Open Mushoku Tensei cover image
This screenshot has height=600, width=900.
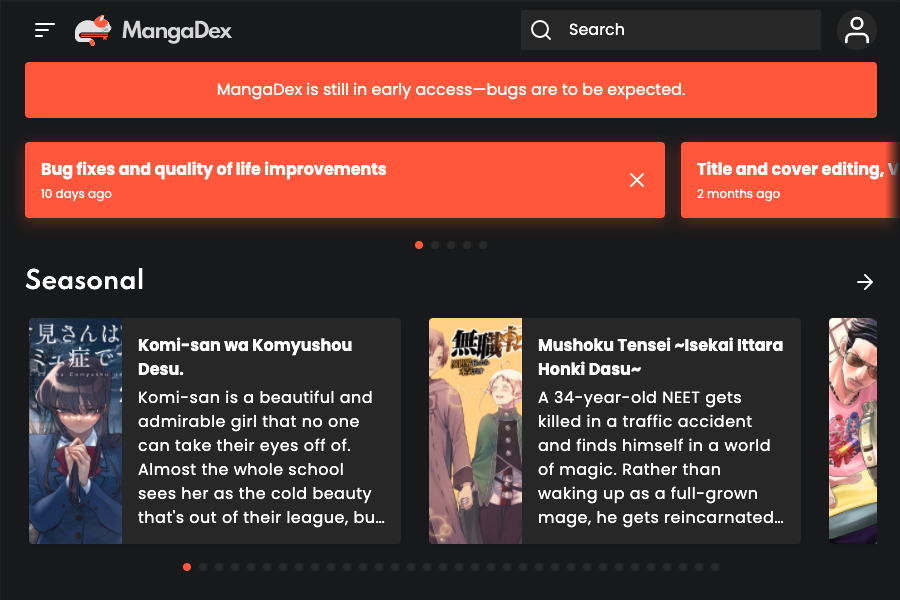coord(476,431)
